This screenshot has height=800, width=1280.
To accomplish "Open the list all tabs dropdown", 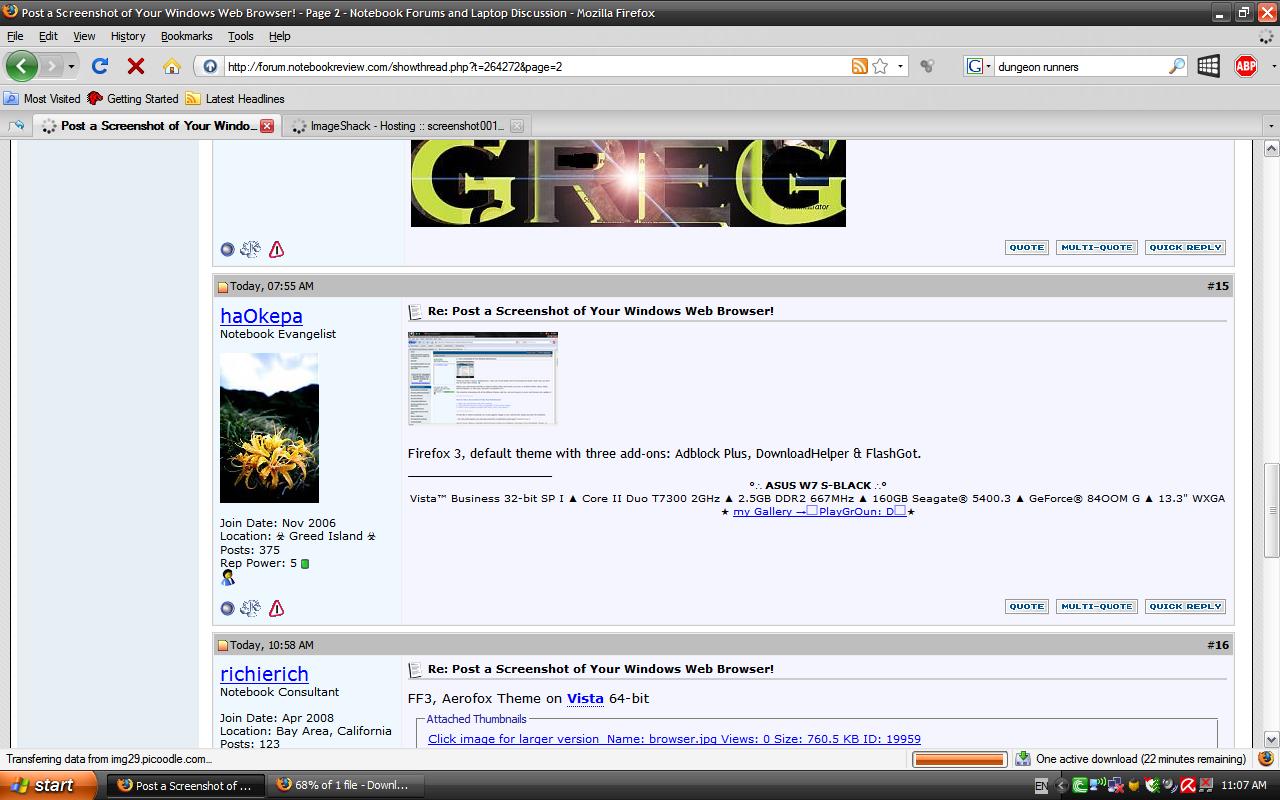I will (1271, 126).
